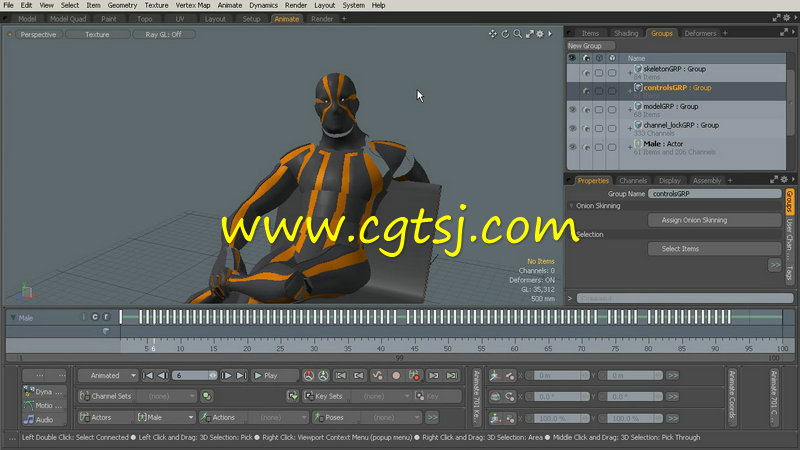Select the move transform tool icon
This screenshot has width=800, height=450.
[495, 376]
